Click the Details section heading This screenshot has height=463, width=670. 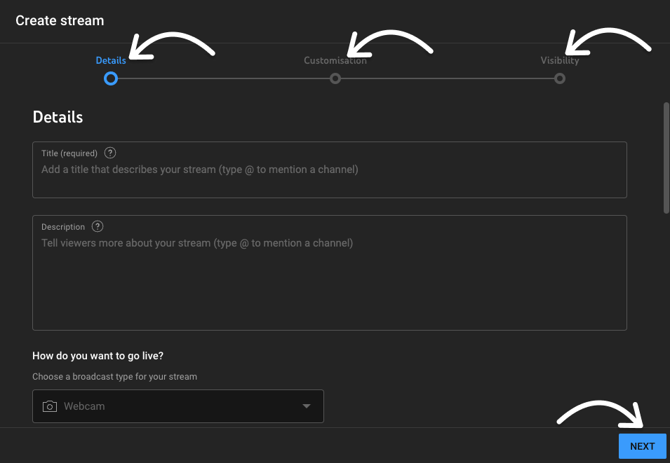click(x=58, y=117)
